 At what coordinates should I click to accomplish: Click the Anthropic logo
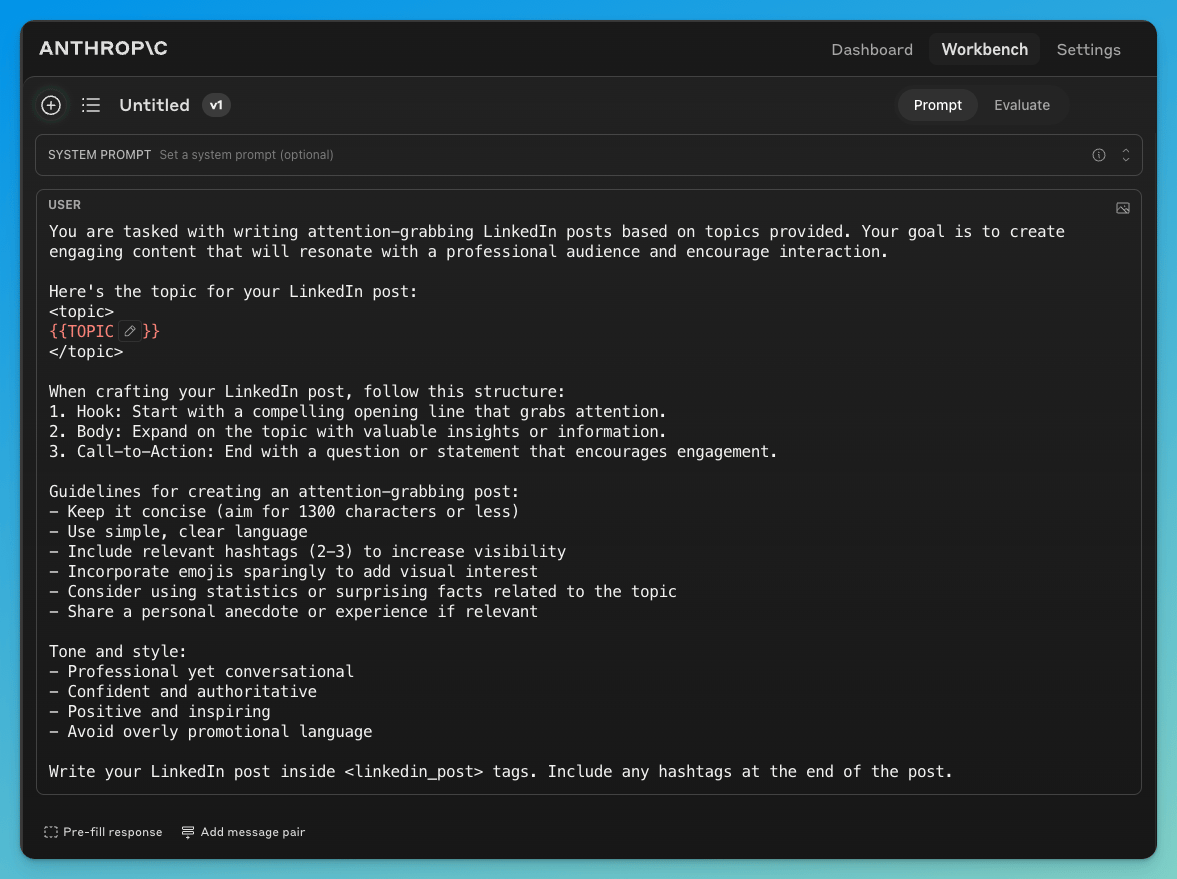[x=103, y=49]
